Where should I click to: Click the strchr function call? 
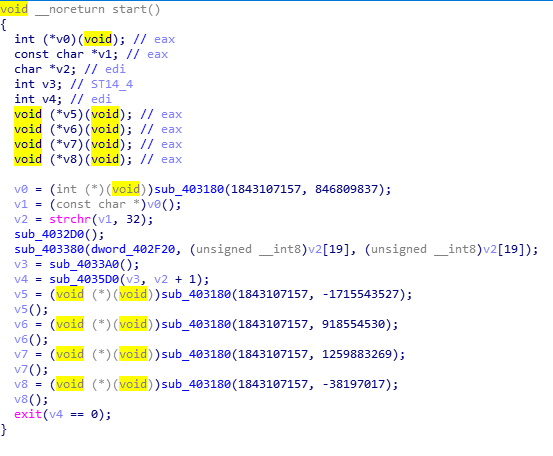[x=70, y=219]
